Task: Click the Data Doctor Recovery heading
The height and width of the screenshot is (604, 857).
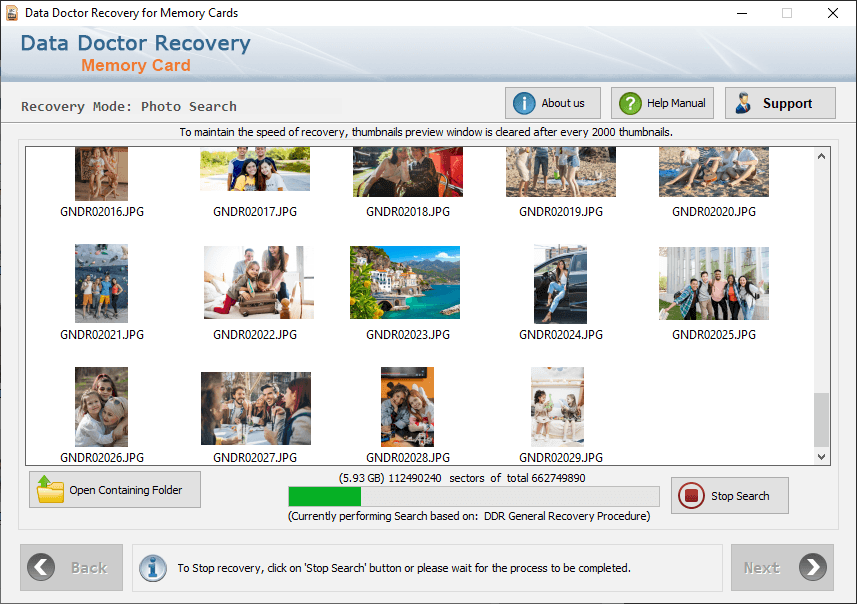Action: [136, 43]
